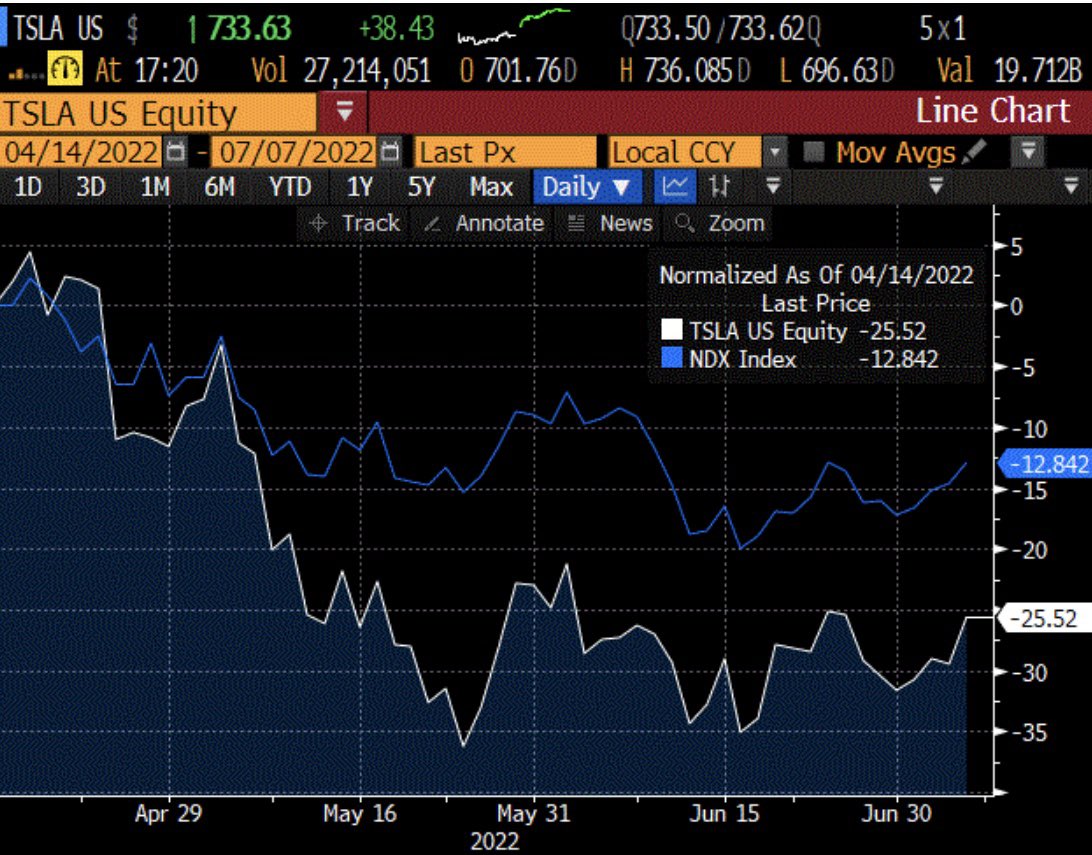Select the 6M time range
The image size is (1092, 855).
(x=220, y=187)
